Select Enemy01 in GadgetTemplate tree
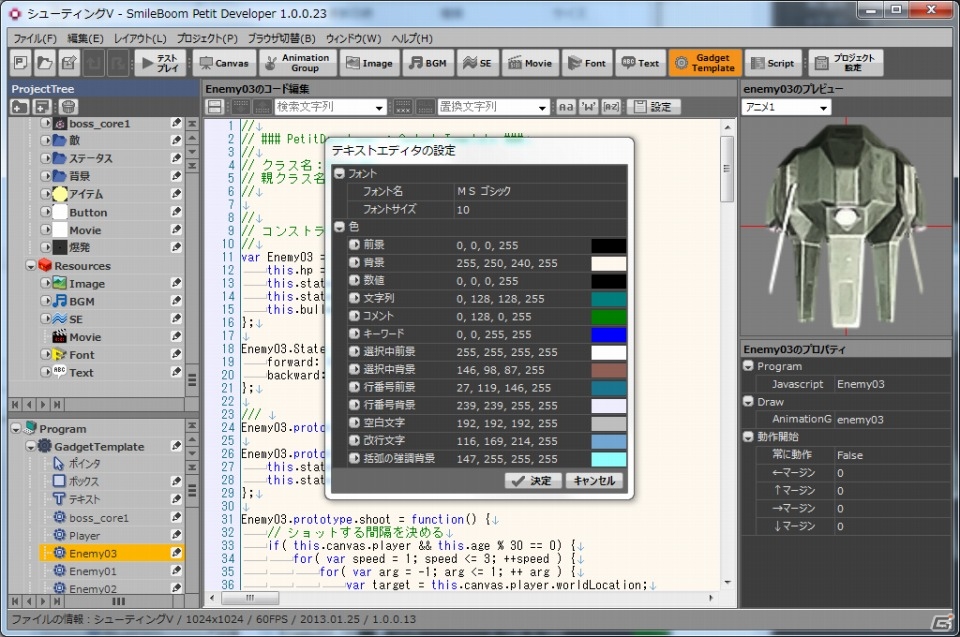The width and height of the screenshot is (960, 637). point(92,571)
